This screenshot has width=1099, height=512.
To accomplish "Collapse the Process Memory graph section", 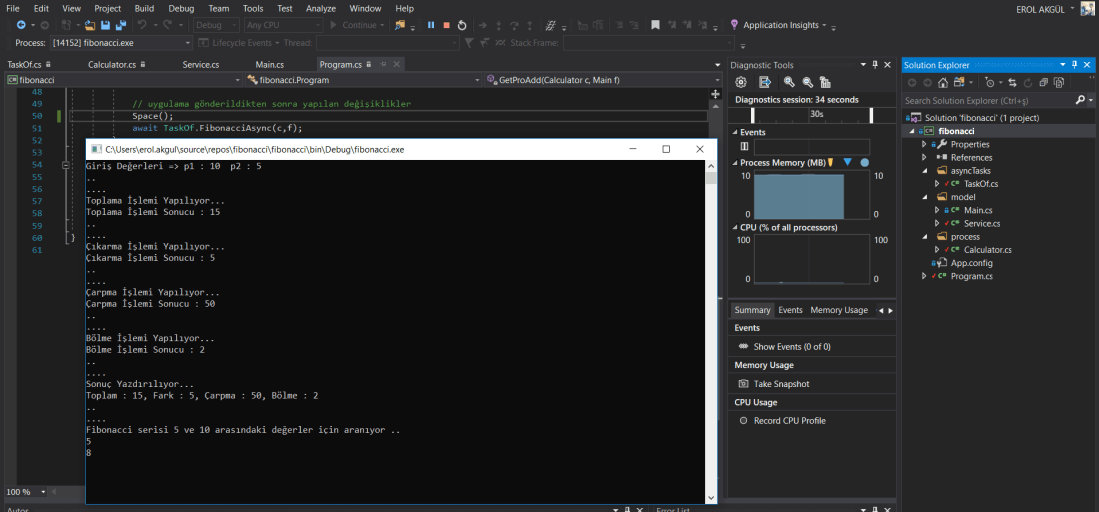I will (x=736, y=162).
